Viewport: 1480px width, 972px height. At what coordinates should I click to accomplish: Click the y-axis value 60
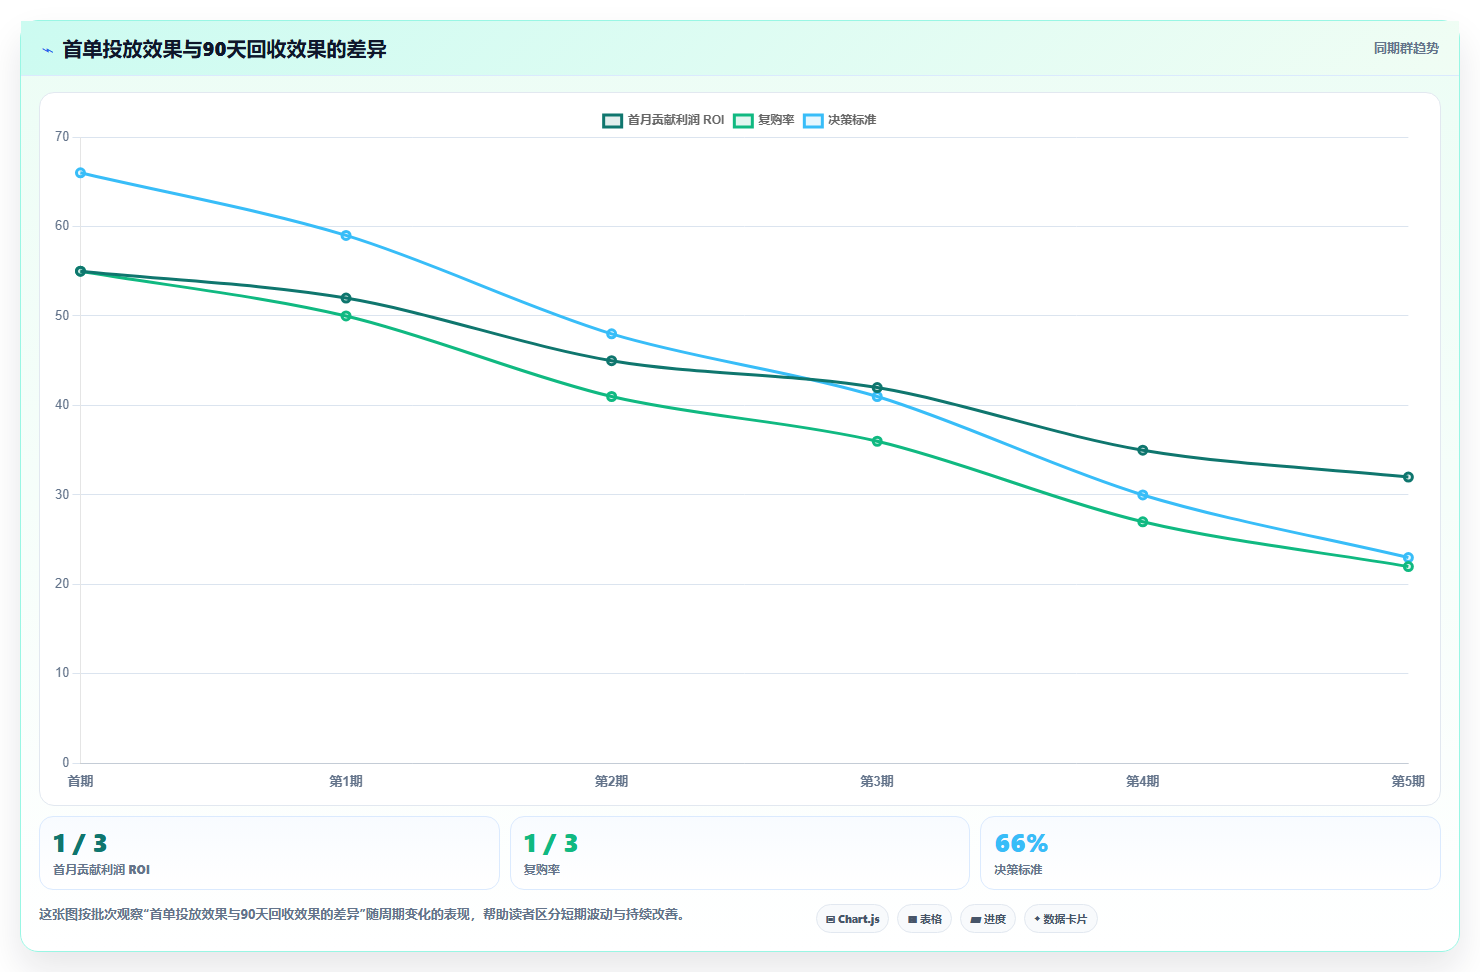tap(62, 226)
